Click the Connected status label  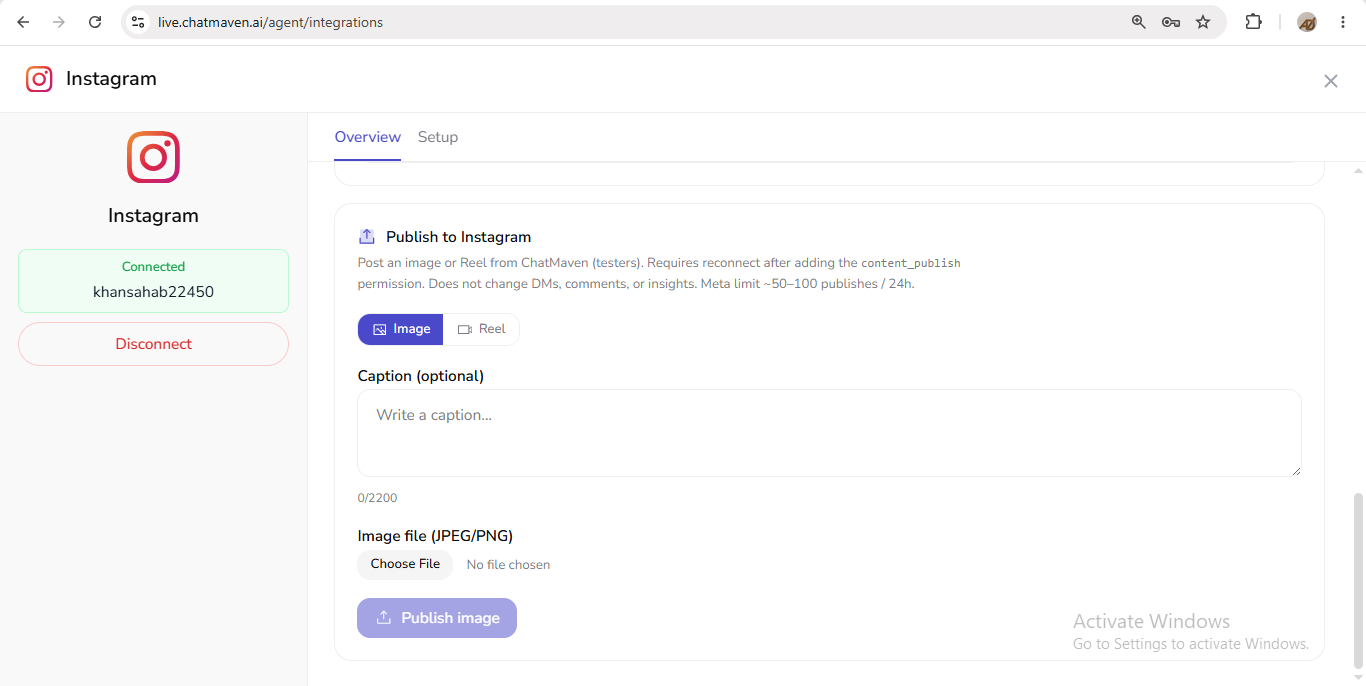coord(153,267)
